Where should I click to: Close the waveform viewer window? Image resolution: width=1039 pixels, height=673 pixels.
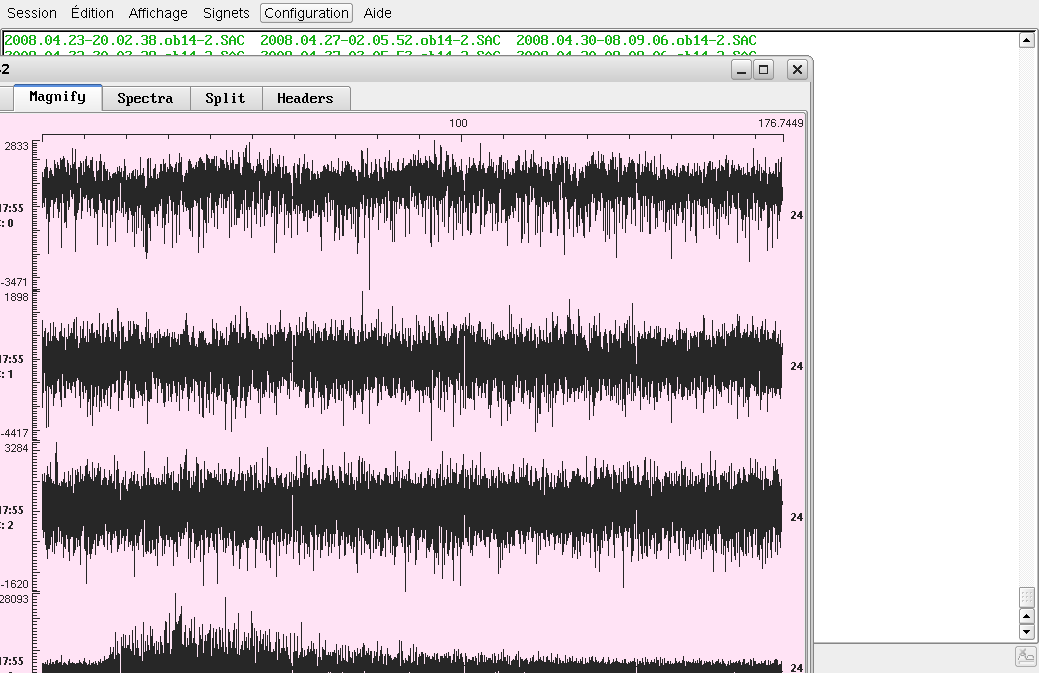tap(796, 69)
